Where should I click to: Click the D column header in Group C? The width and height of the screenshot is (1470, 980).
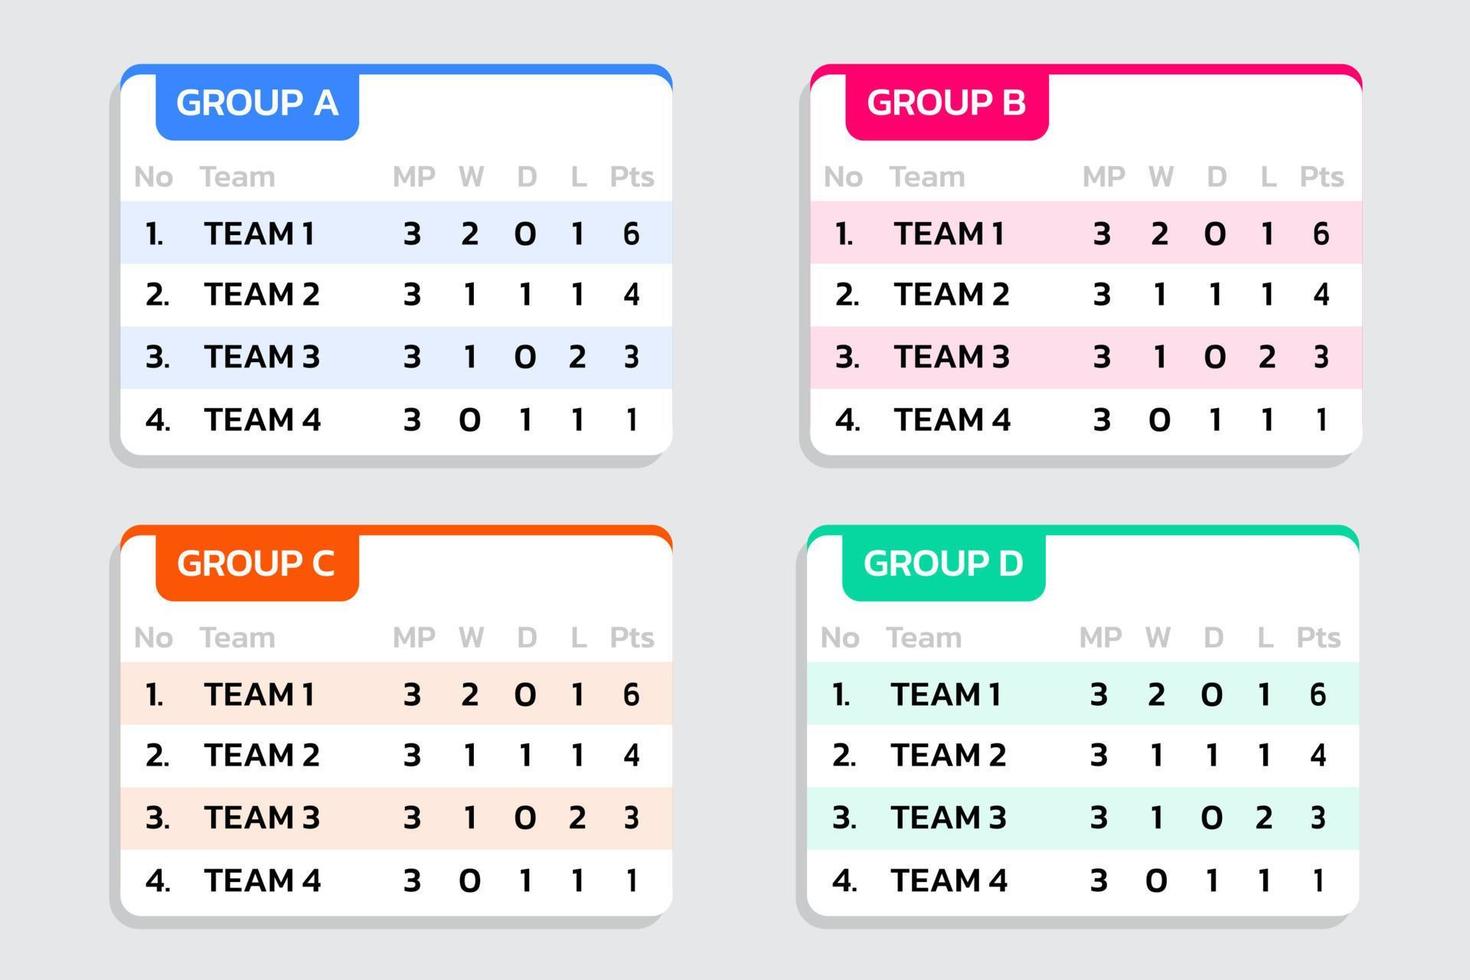point(527,638)
